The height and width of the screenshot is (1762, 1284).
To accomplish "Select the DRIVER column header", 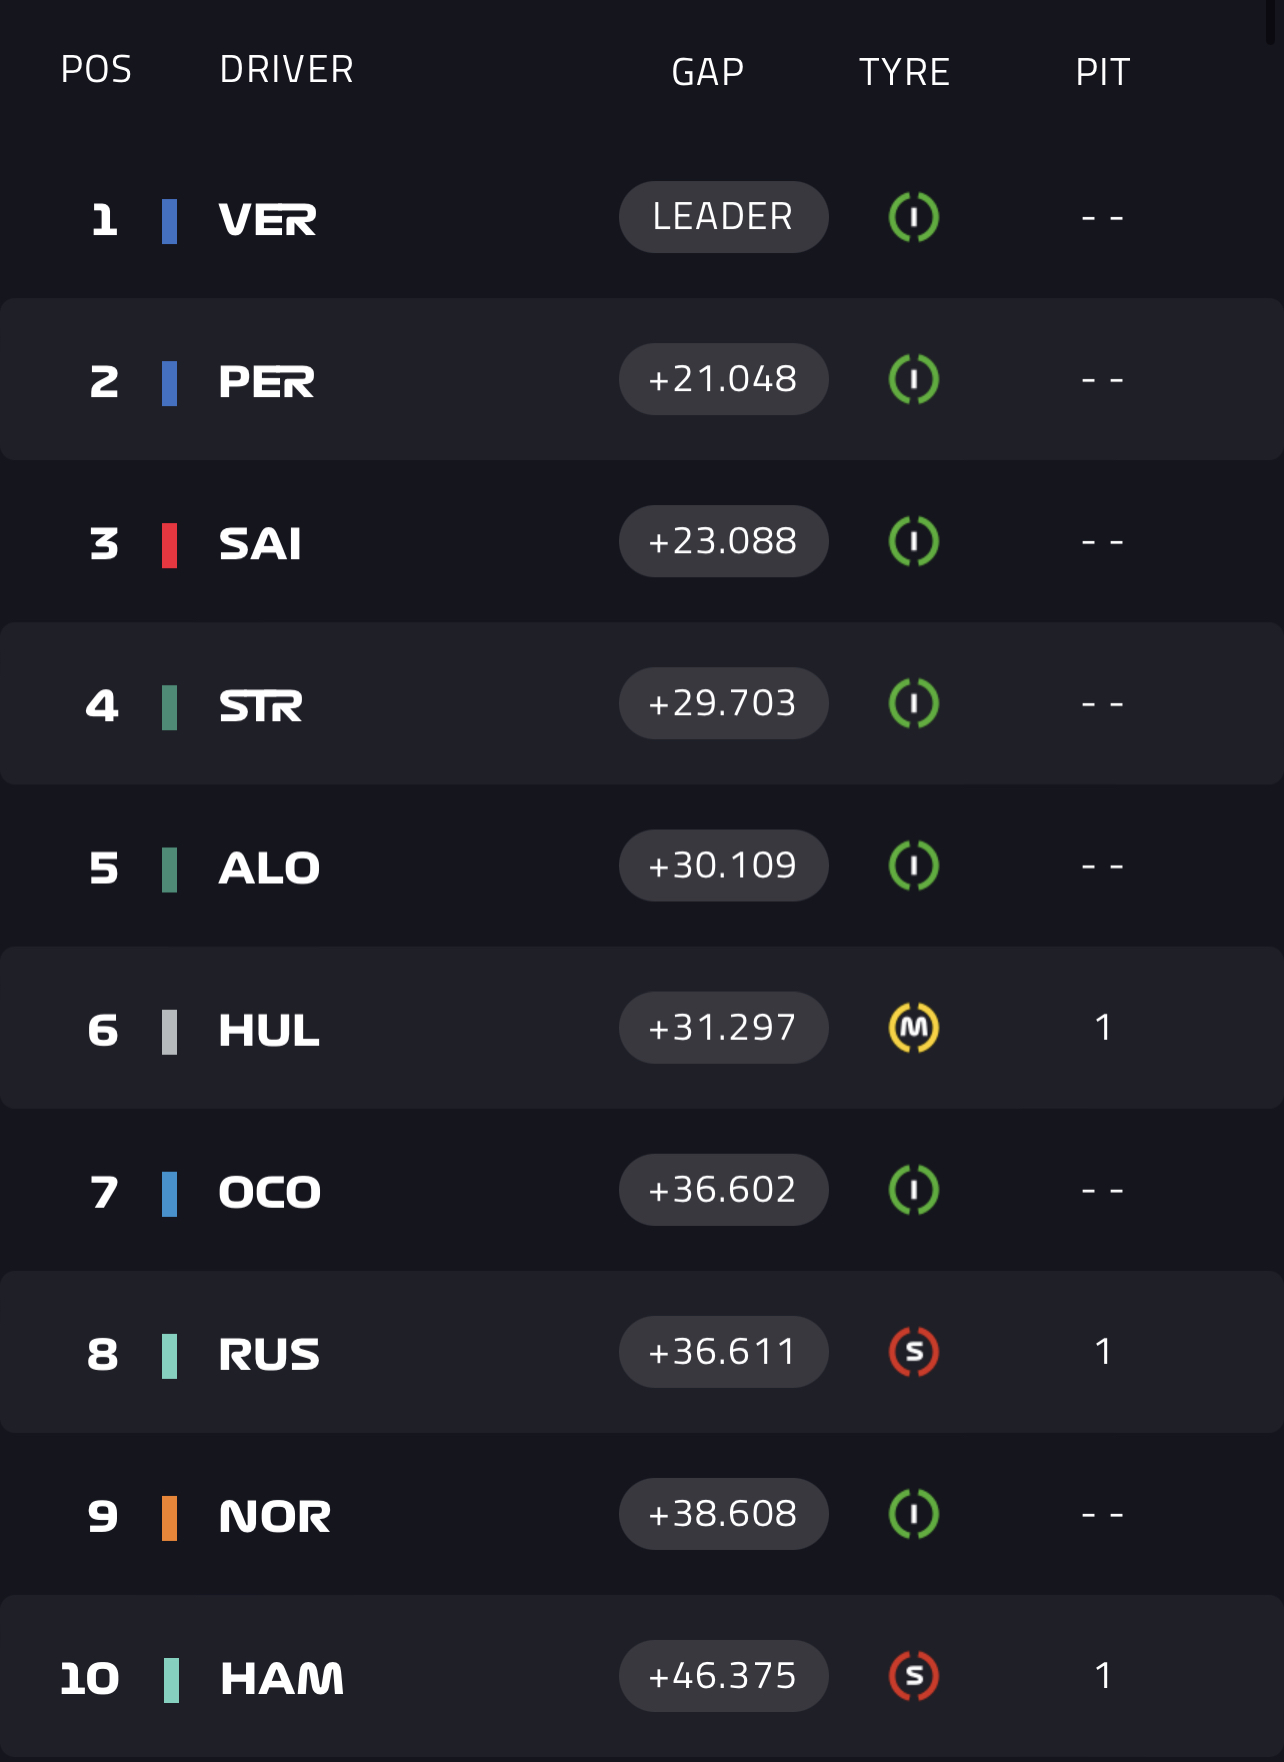I will [286, 70].
